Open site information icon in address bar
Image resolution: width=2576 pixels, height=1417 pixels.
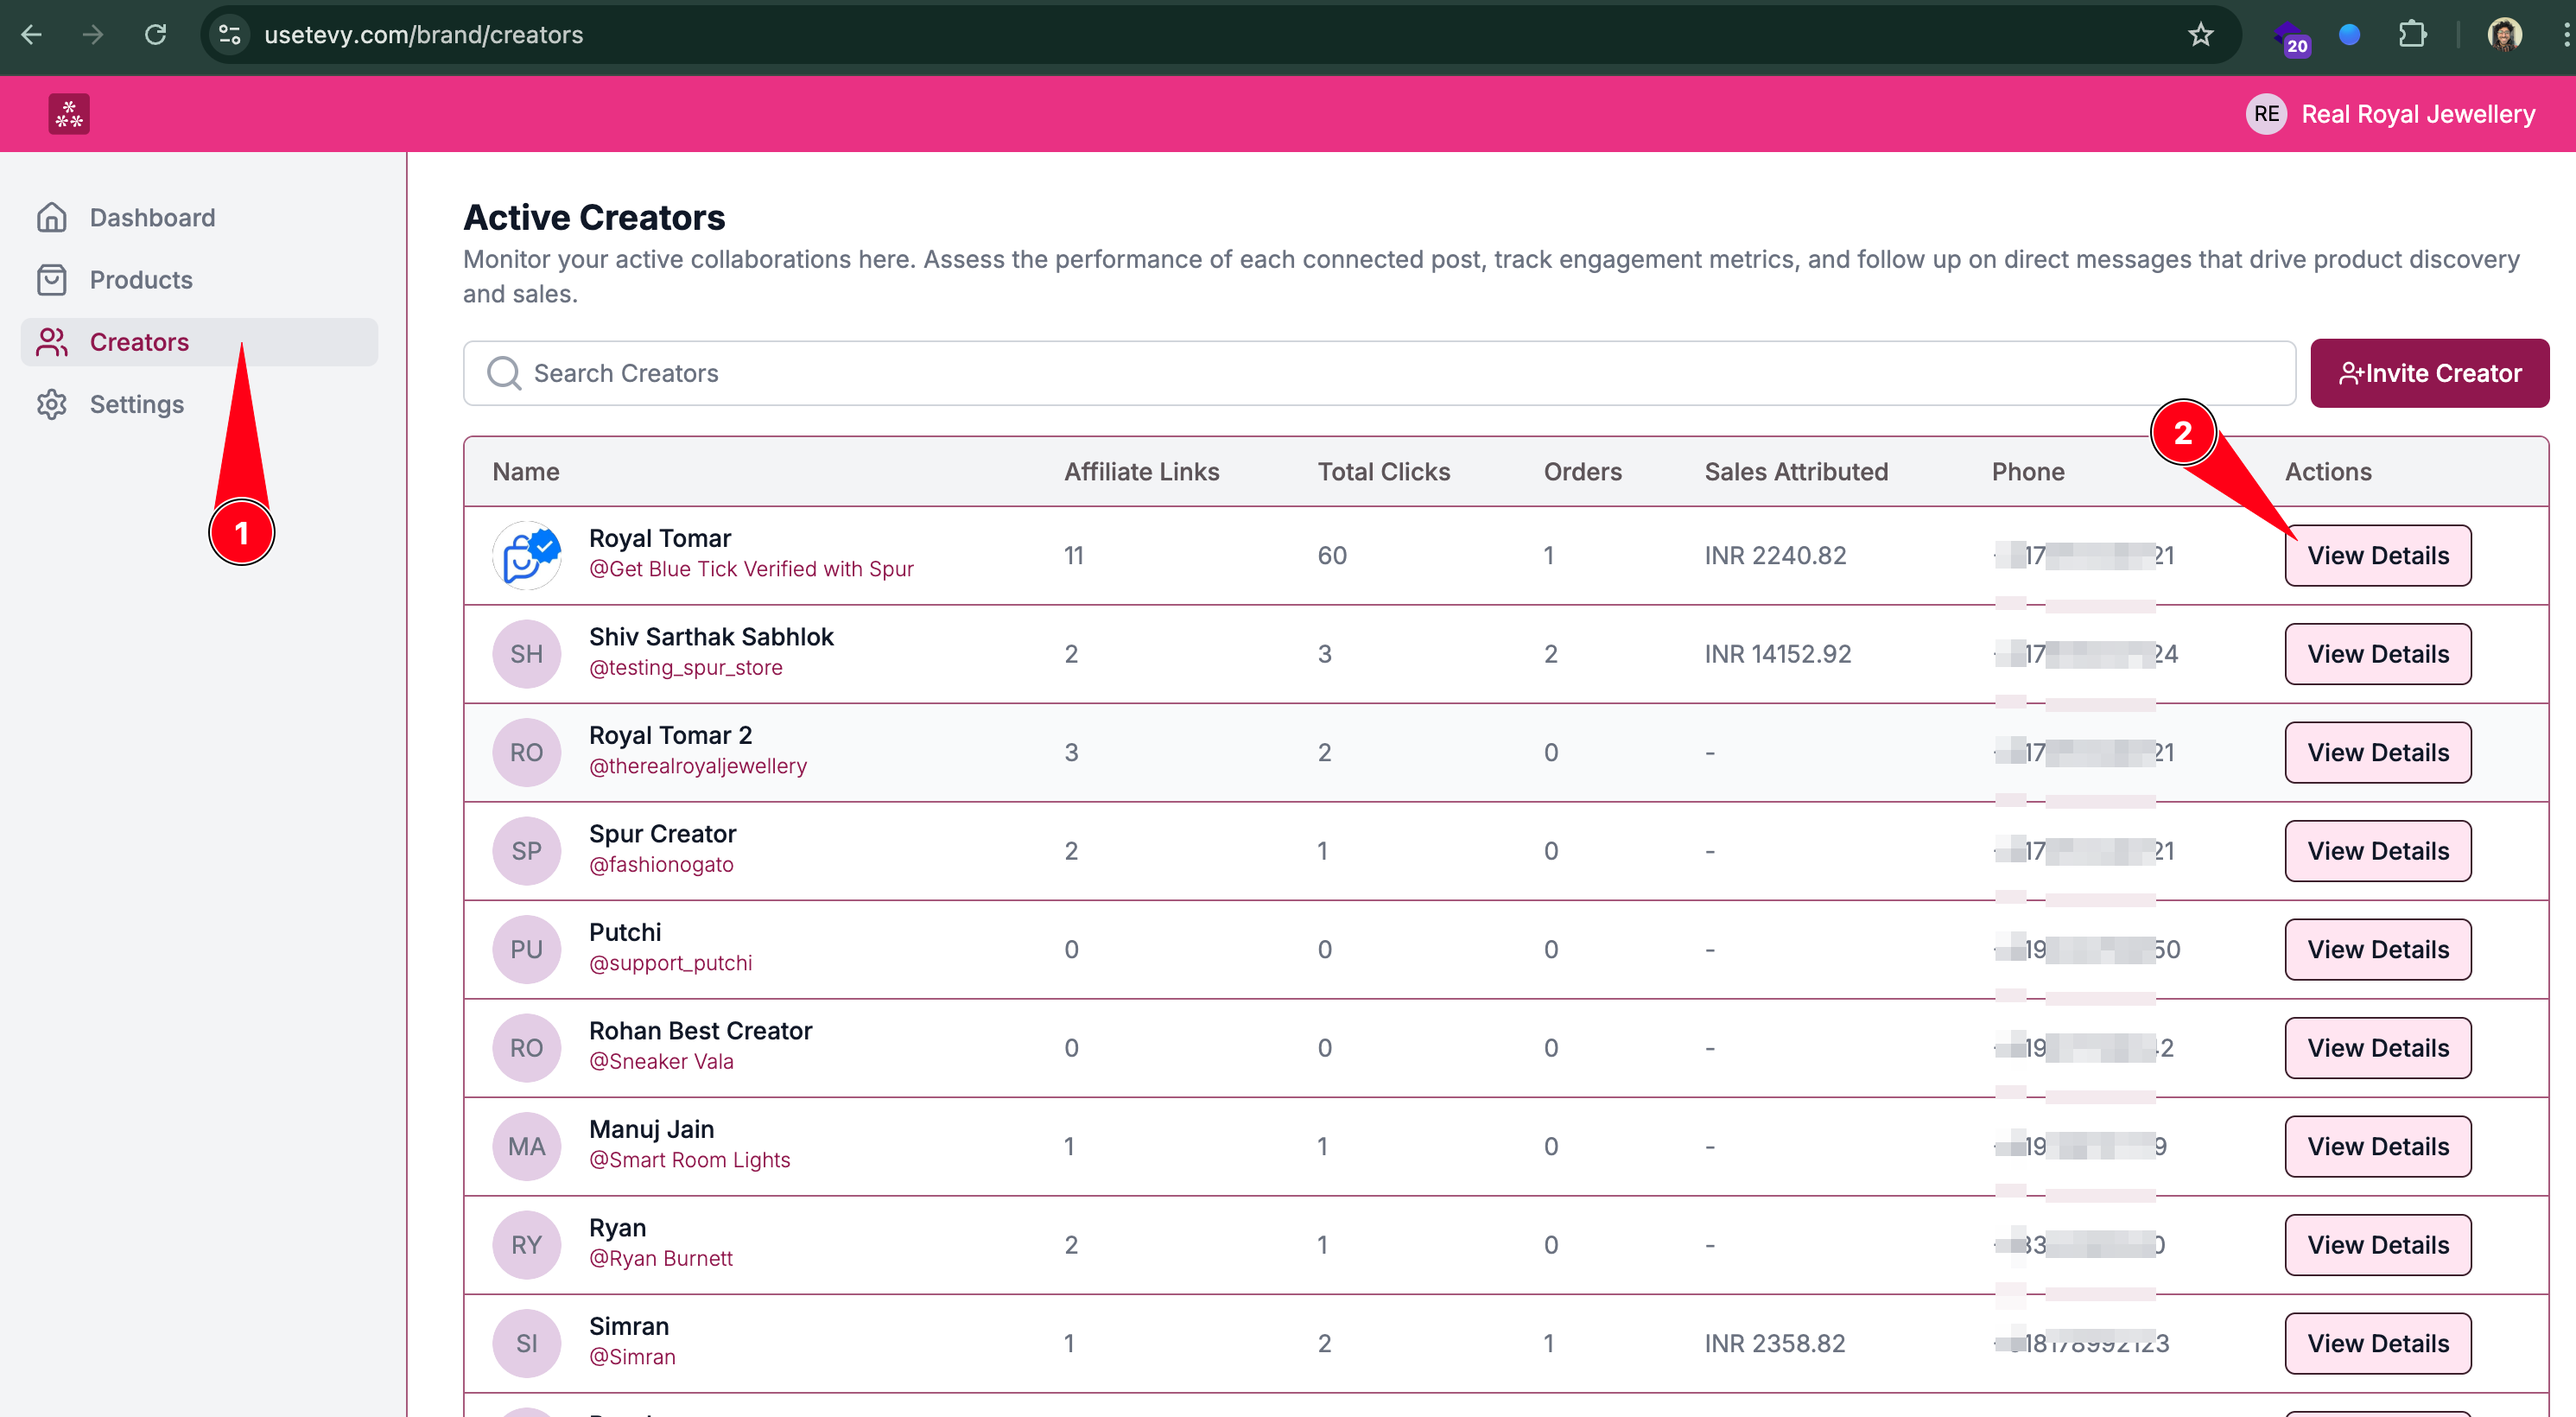[x=230, y=35]
